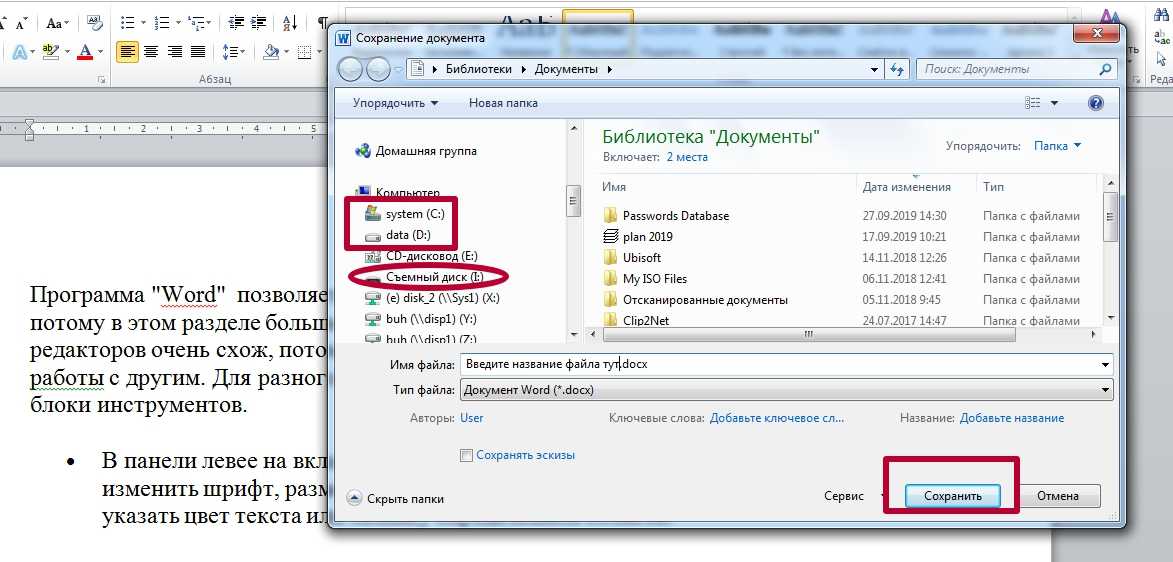This screenshot has width=1173, height=562.
Task: Click change view icon in dialog toolbar
Action: point(1033,103)
